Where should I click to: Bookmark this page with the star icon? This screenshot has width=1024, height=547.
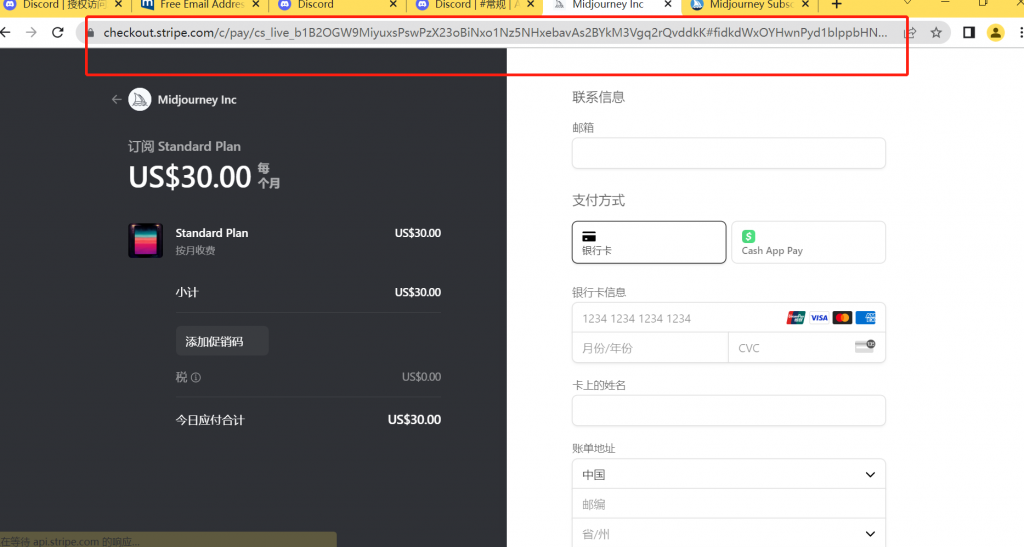(x=936, y=32)
